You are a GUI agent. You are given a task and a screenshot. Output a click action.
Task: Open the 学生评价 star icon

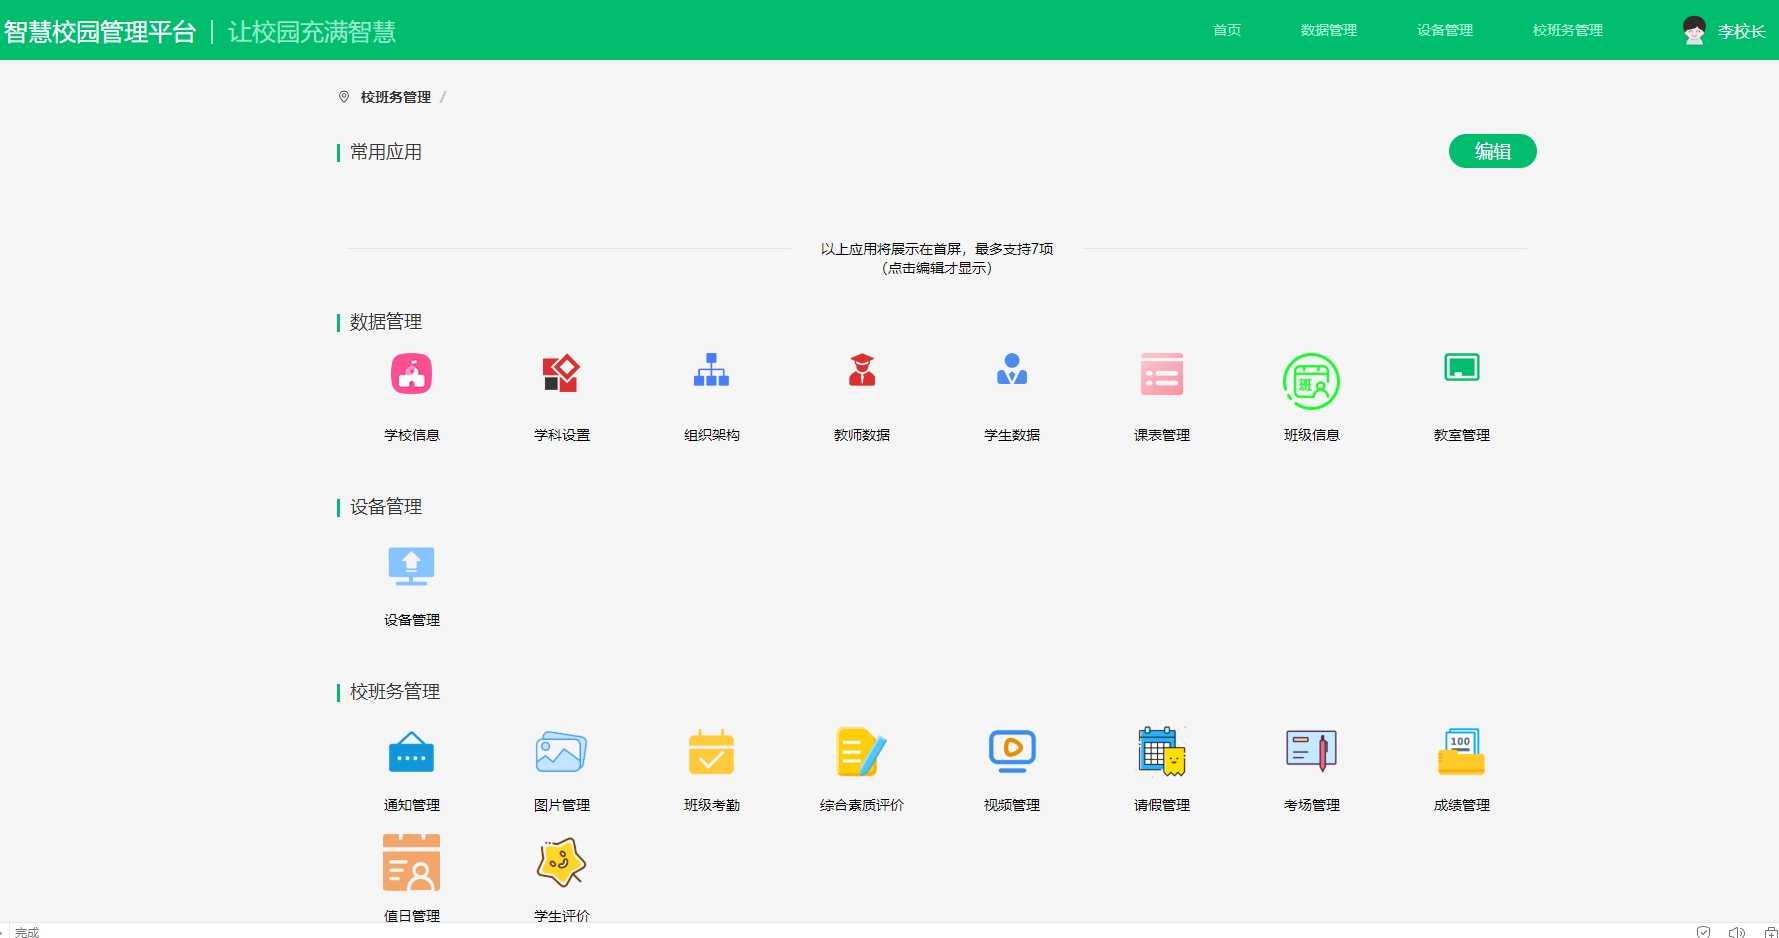[561, 863]
